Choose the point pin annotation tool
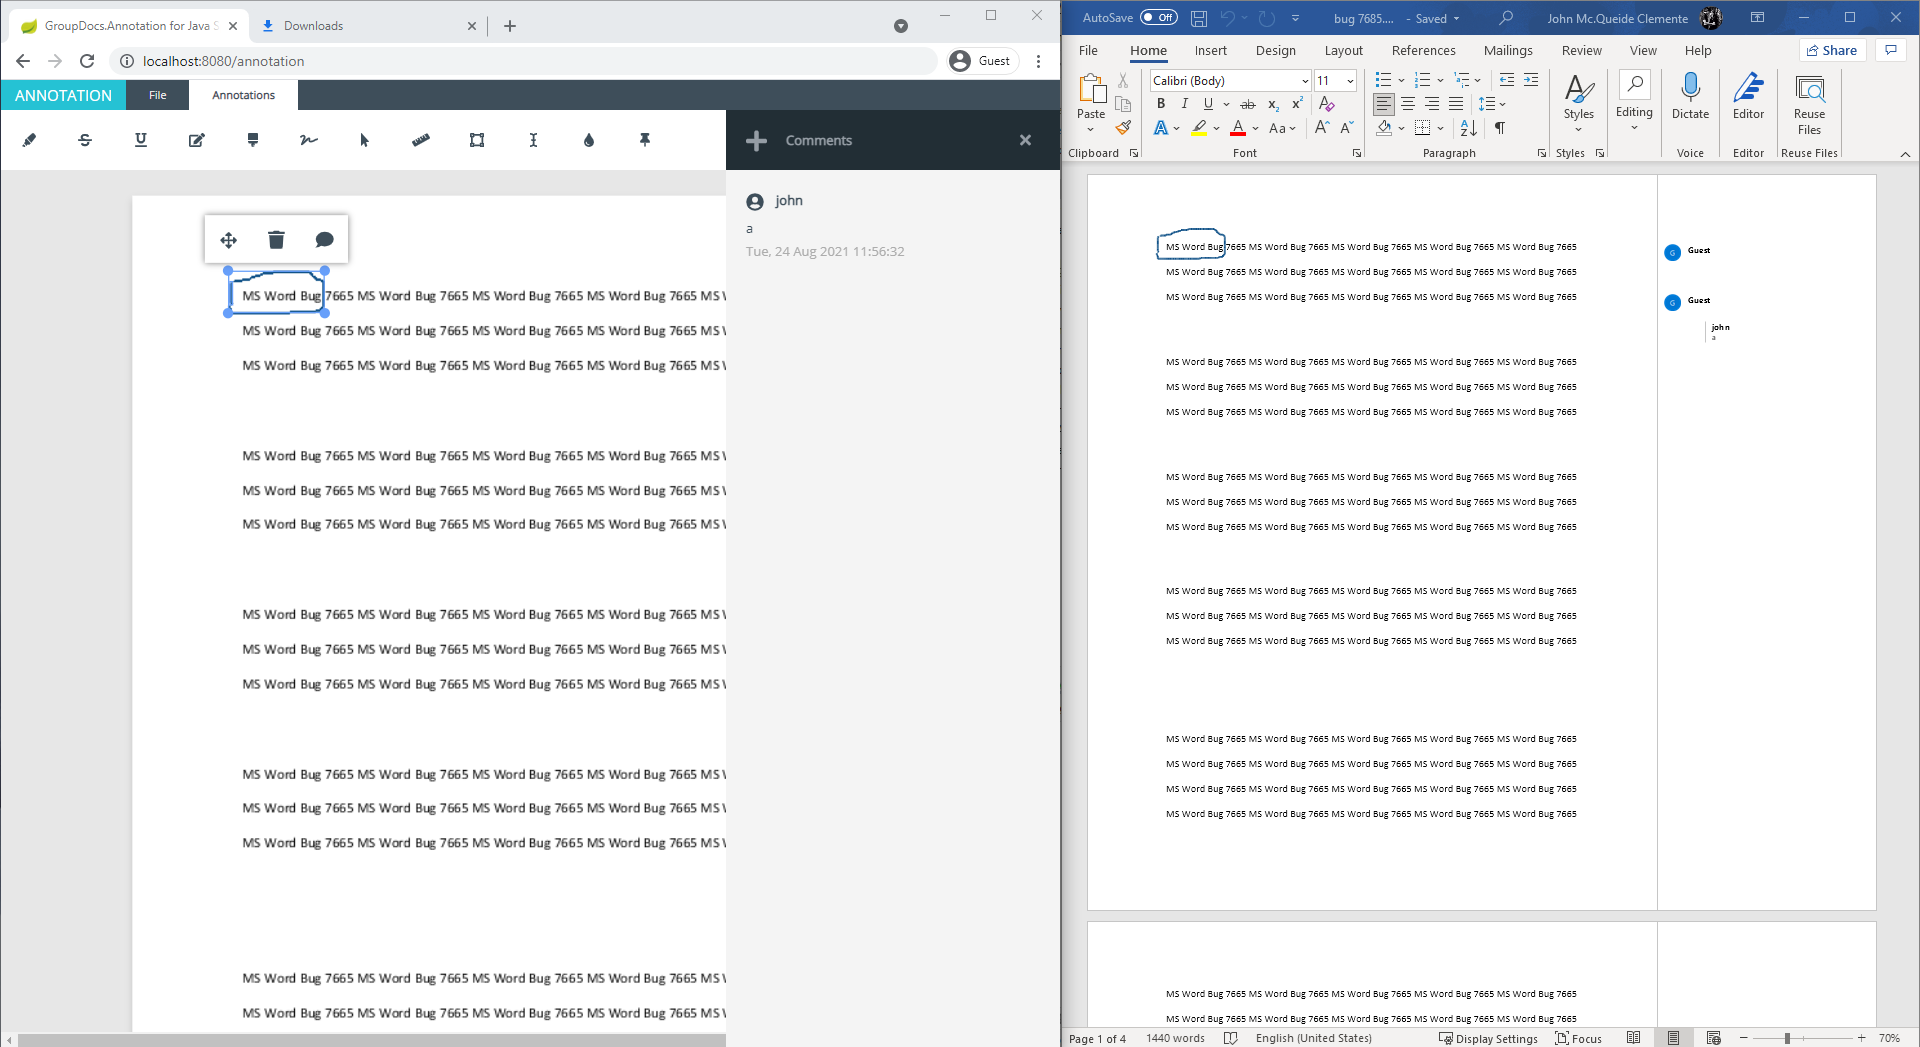Image resolution: width=1920 pixels, height=1047 pixels. click(644, 140)
